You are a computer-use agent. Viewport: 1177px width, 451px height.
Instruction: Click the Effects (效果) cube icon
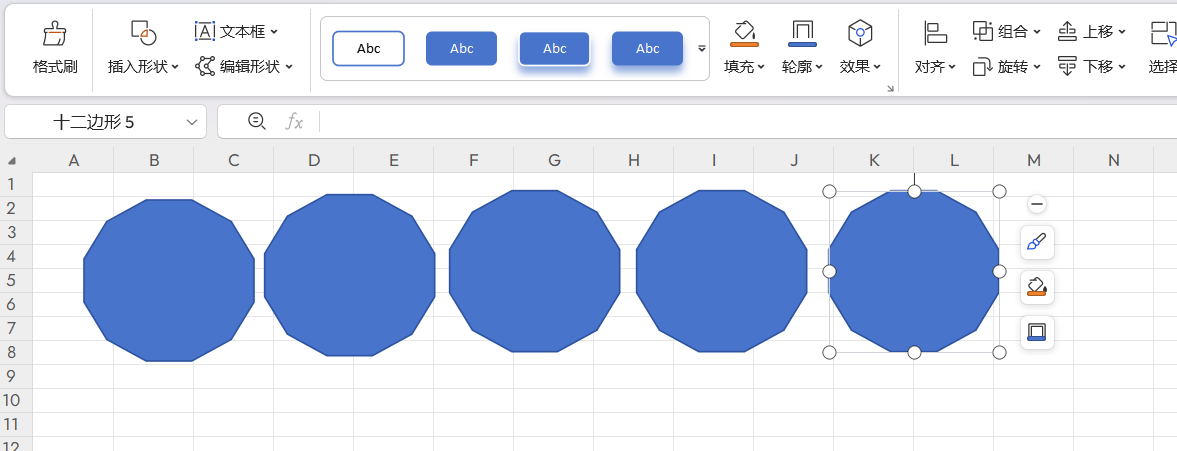point(860,33)
